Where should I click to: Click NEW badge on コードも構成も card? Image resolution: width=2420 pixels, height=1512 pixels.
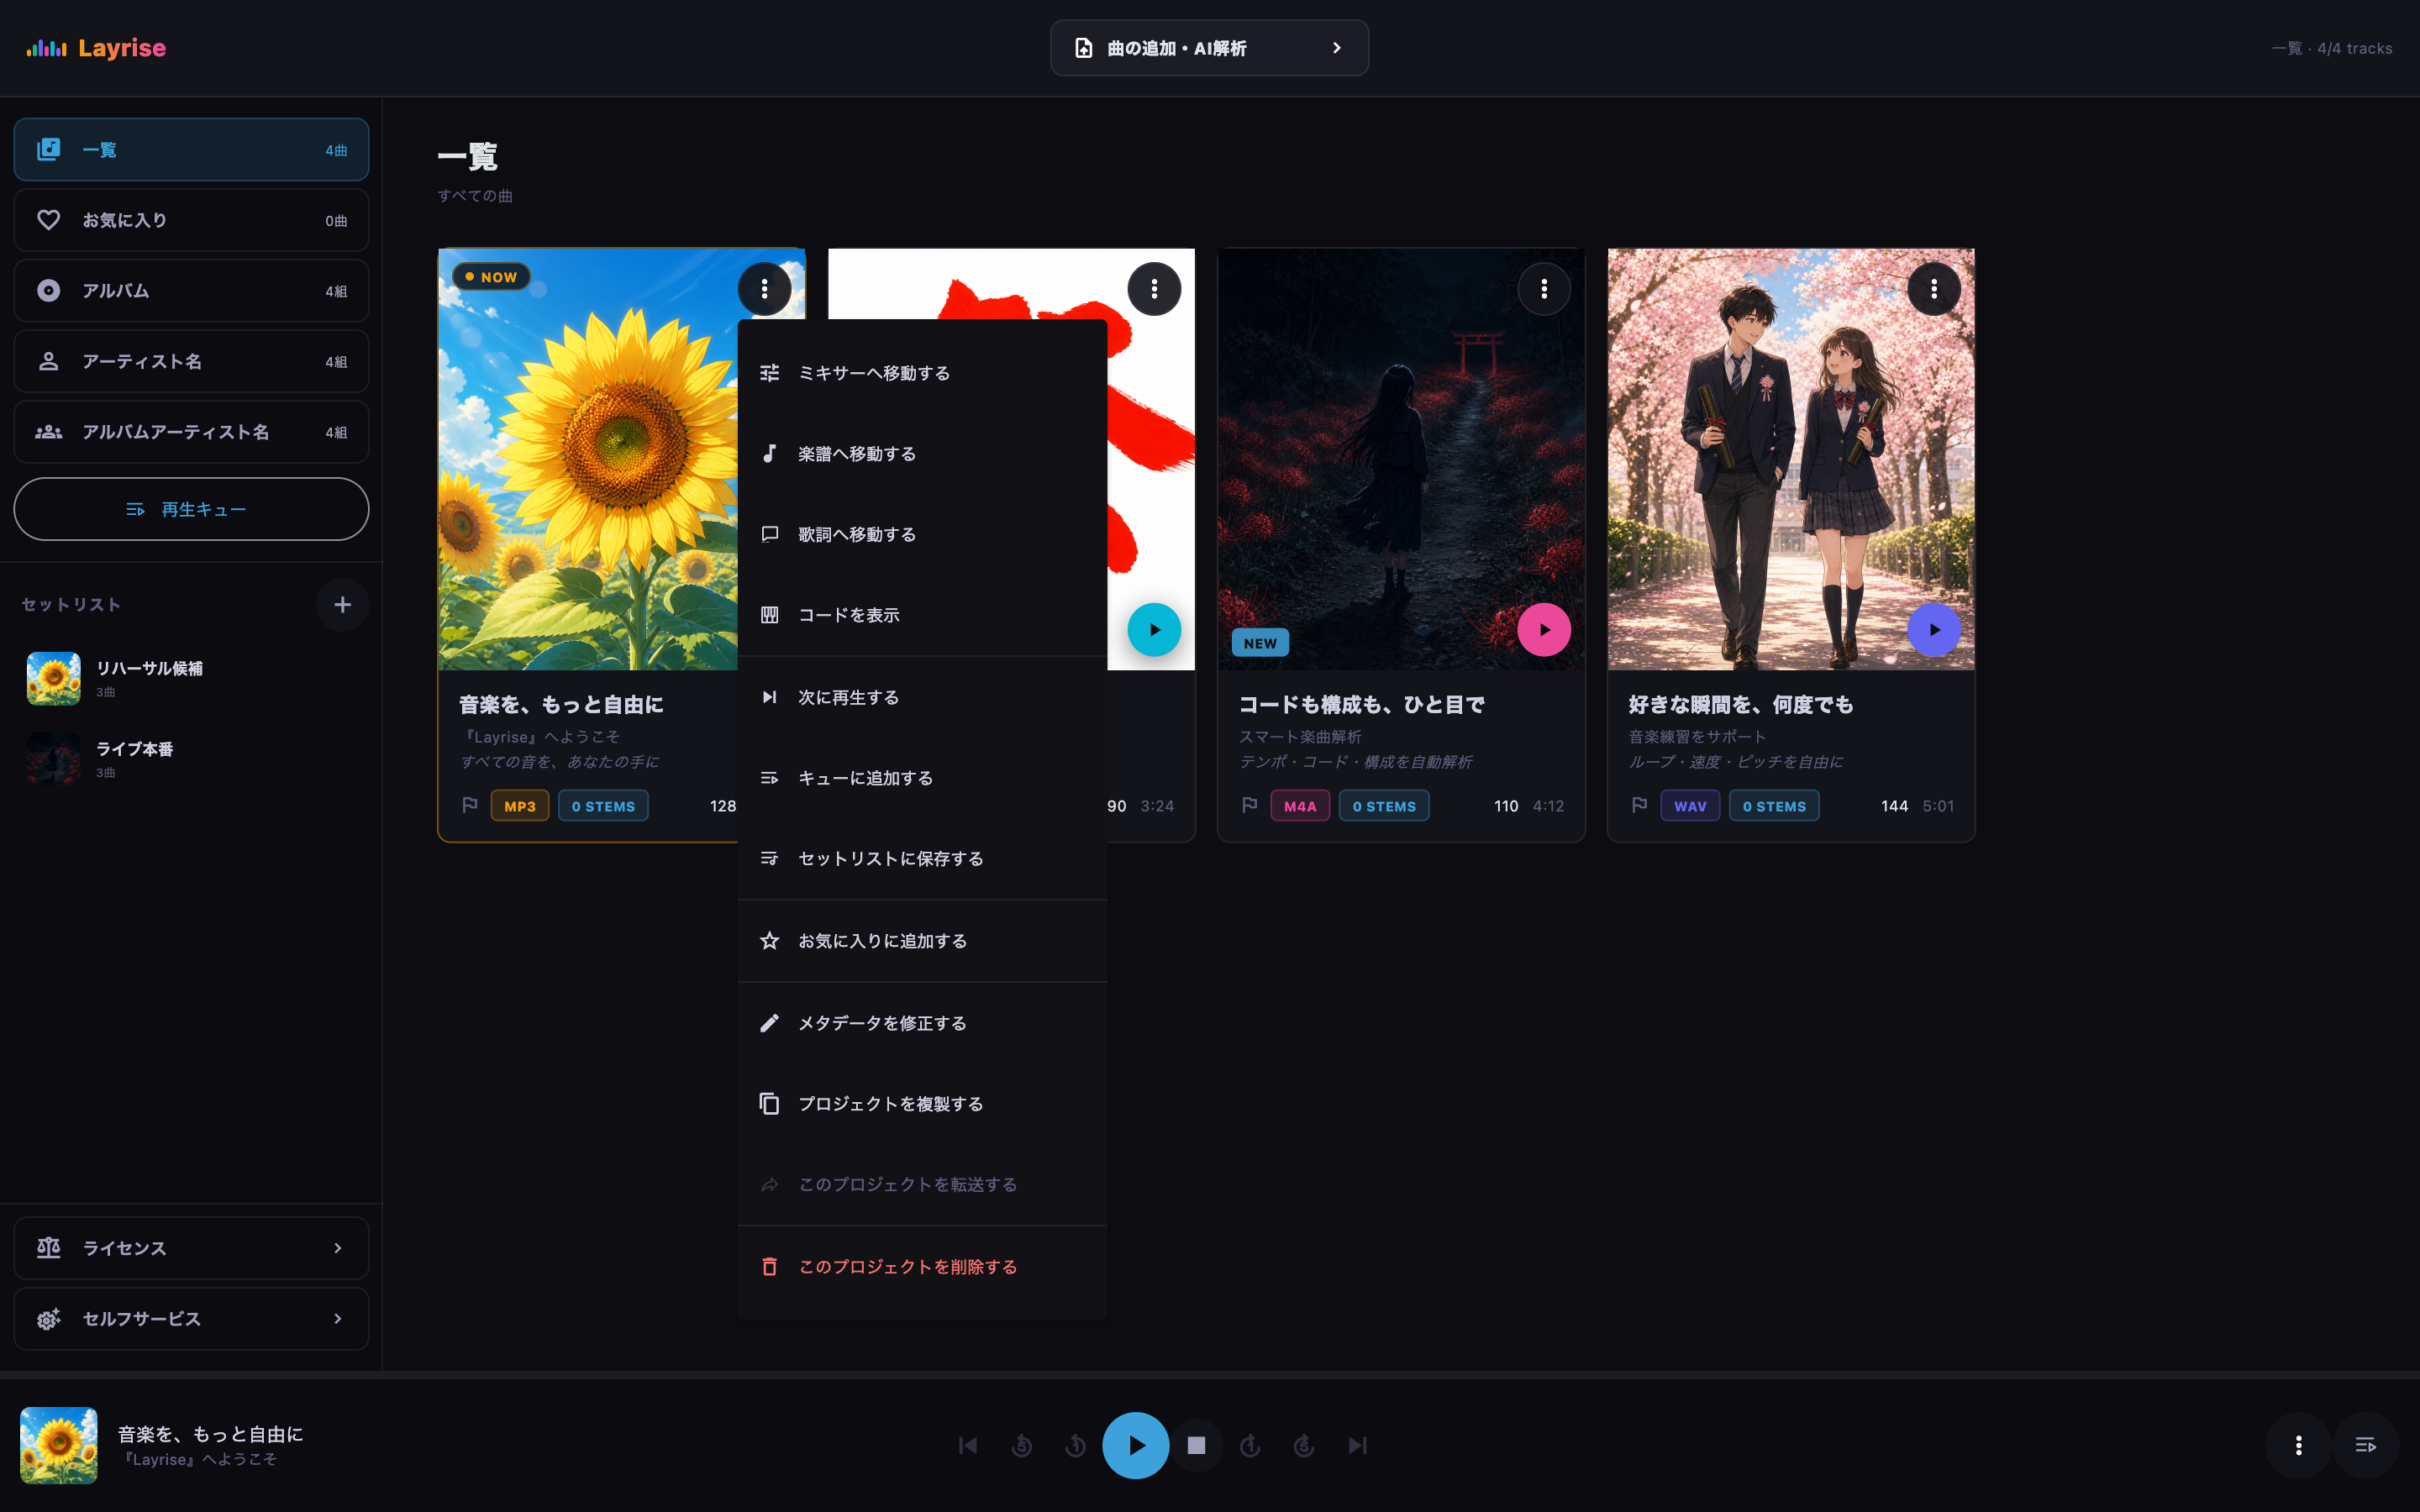1260,643
